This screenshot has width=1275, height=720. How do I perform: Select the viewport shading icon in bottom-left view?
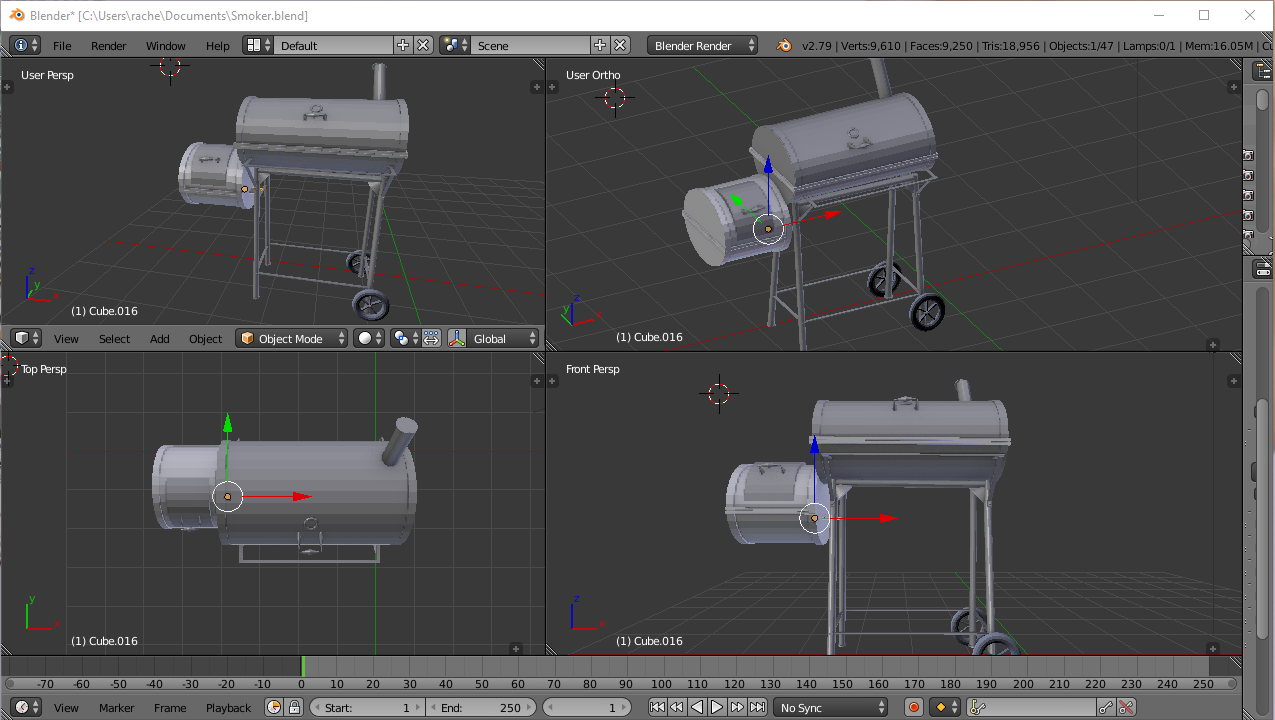pyautogui.click(x=367, y=337)
